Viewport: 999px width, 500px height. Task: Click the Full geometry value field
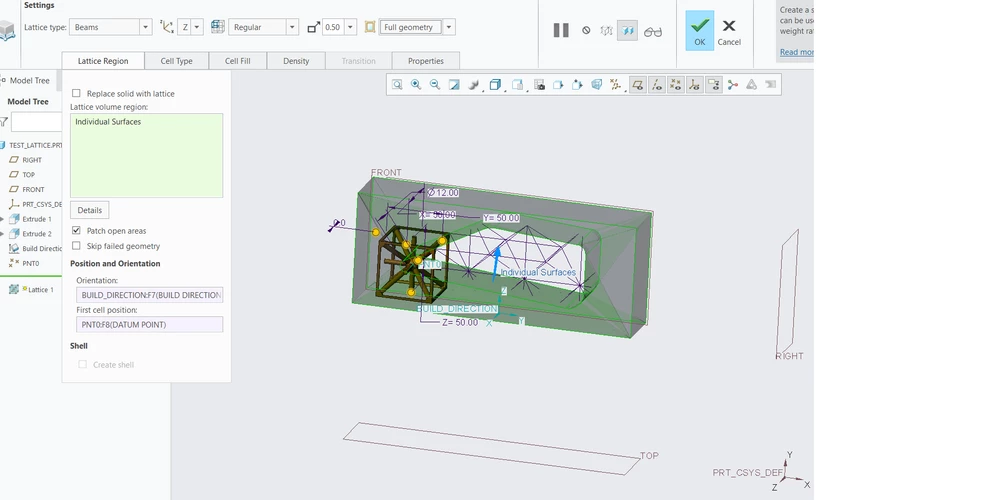[x=410, y=27]
